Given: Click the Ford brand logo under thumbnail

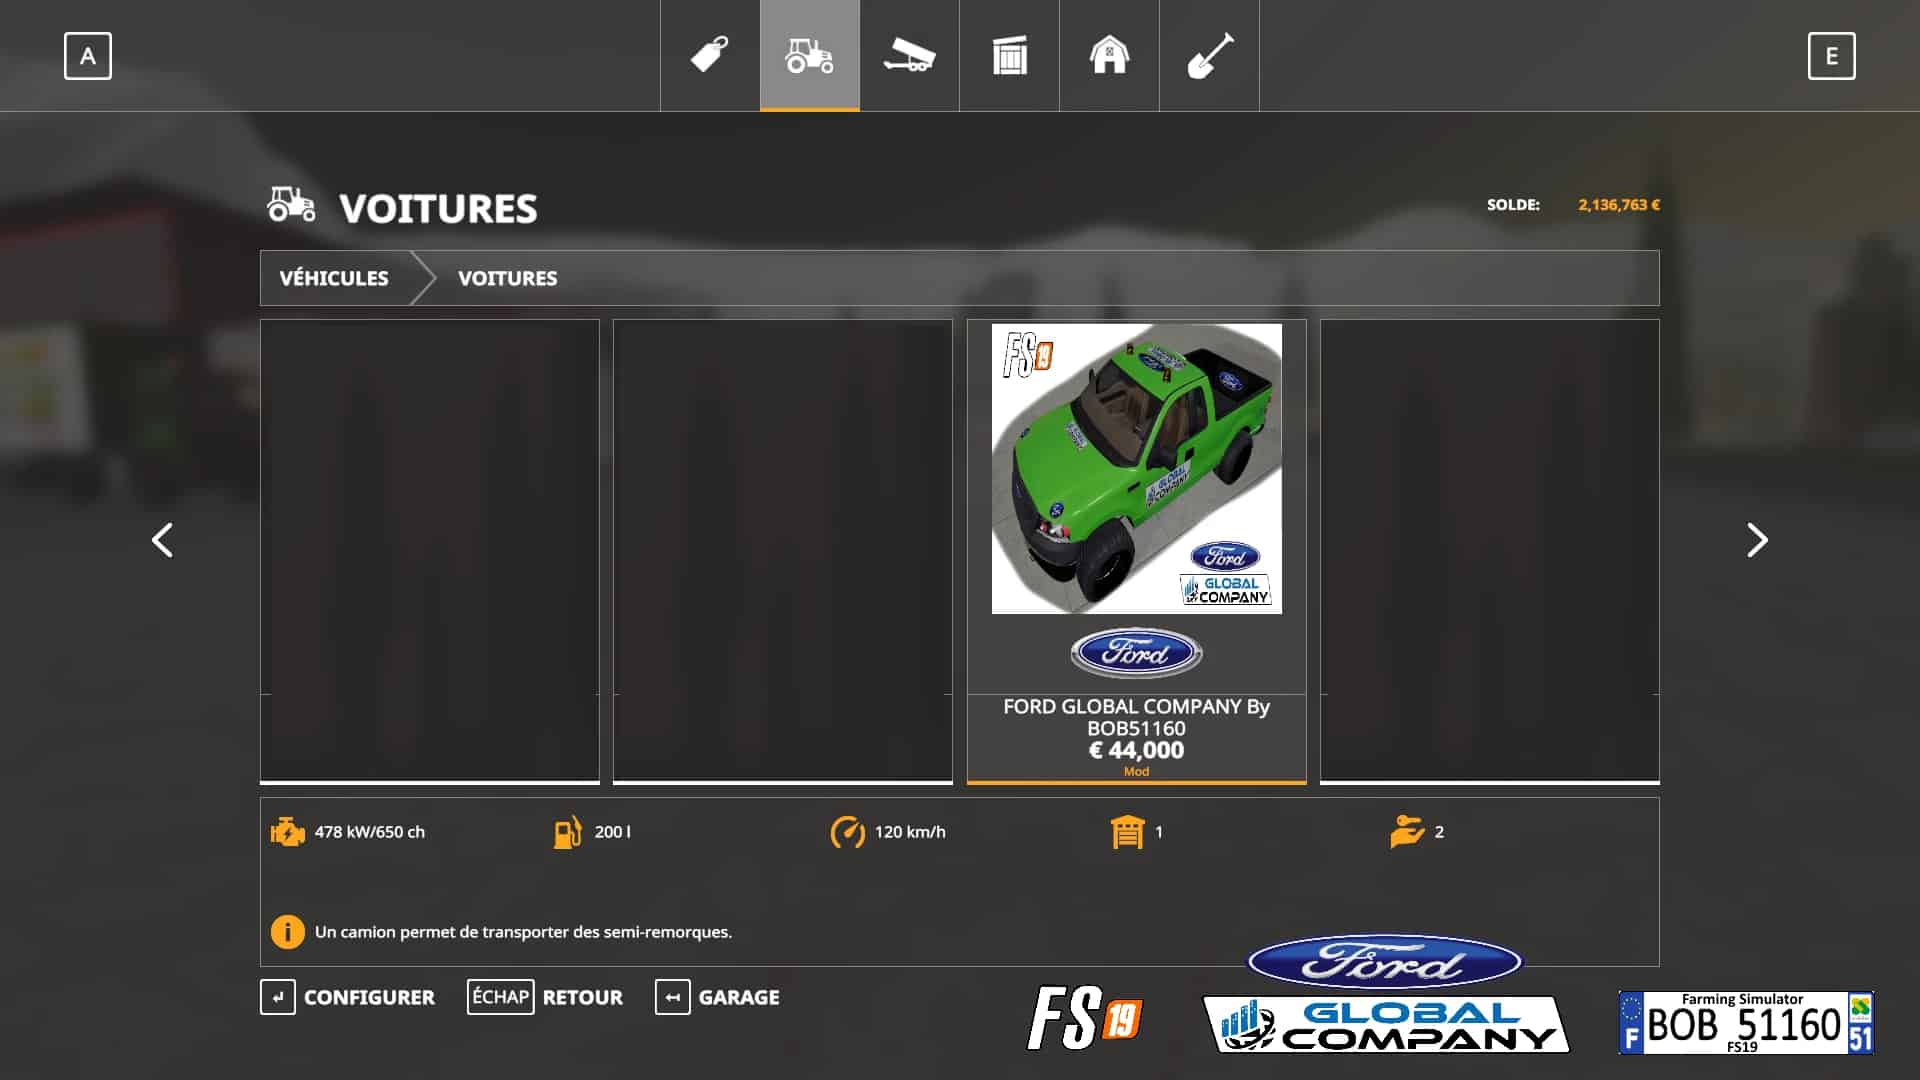Looking at the screenshot, I should 1136,654.
